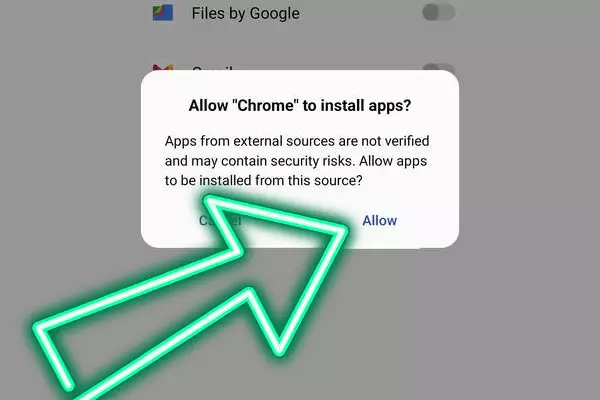Enable the Files by Google switch
The height and width of the screenshot is (400, 600).
coord(439,13)
